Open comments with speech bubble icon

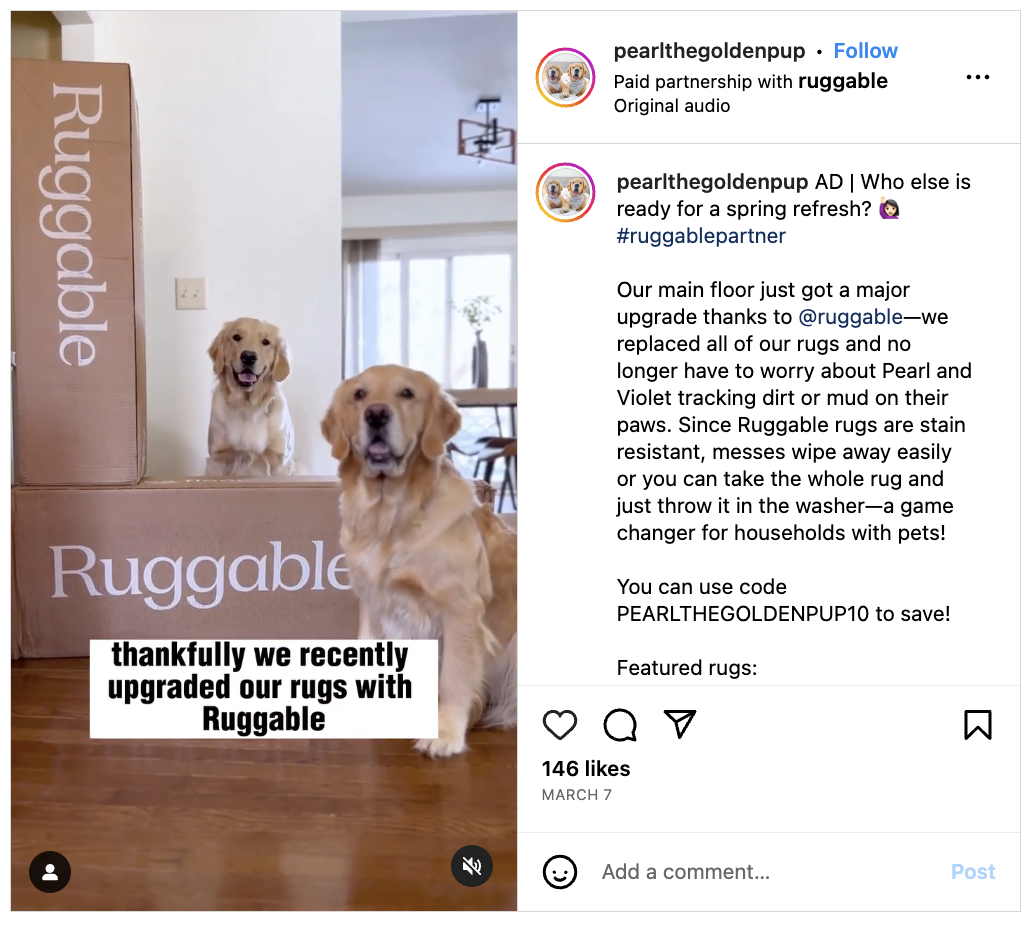pos(620,725)
